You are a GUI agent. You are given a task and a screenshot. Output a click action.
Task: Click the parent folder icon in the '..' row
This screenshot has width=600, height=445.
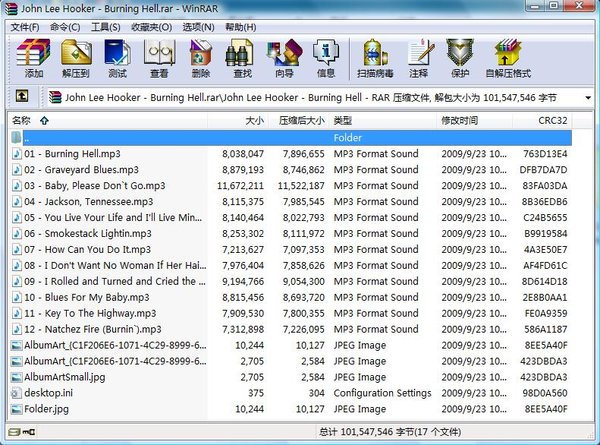(x=16, y=137)
